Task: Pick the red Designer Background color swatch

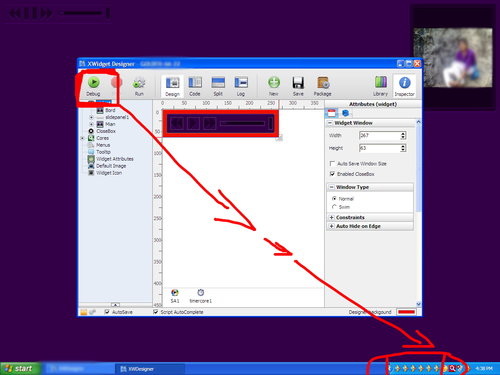Action: (x=406, y=312)
